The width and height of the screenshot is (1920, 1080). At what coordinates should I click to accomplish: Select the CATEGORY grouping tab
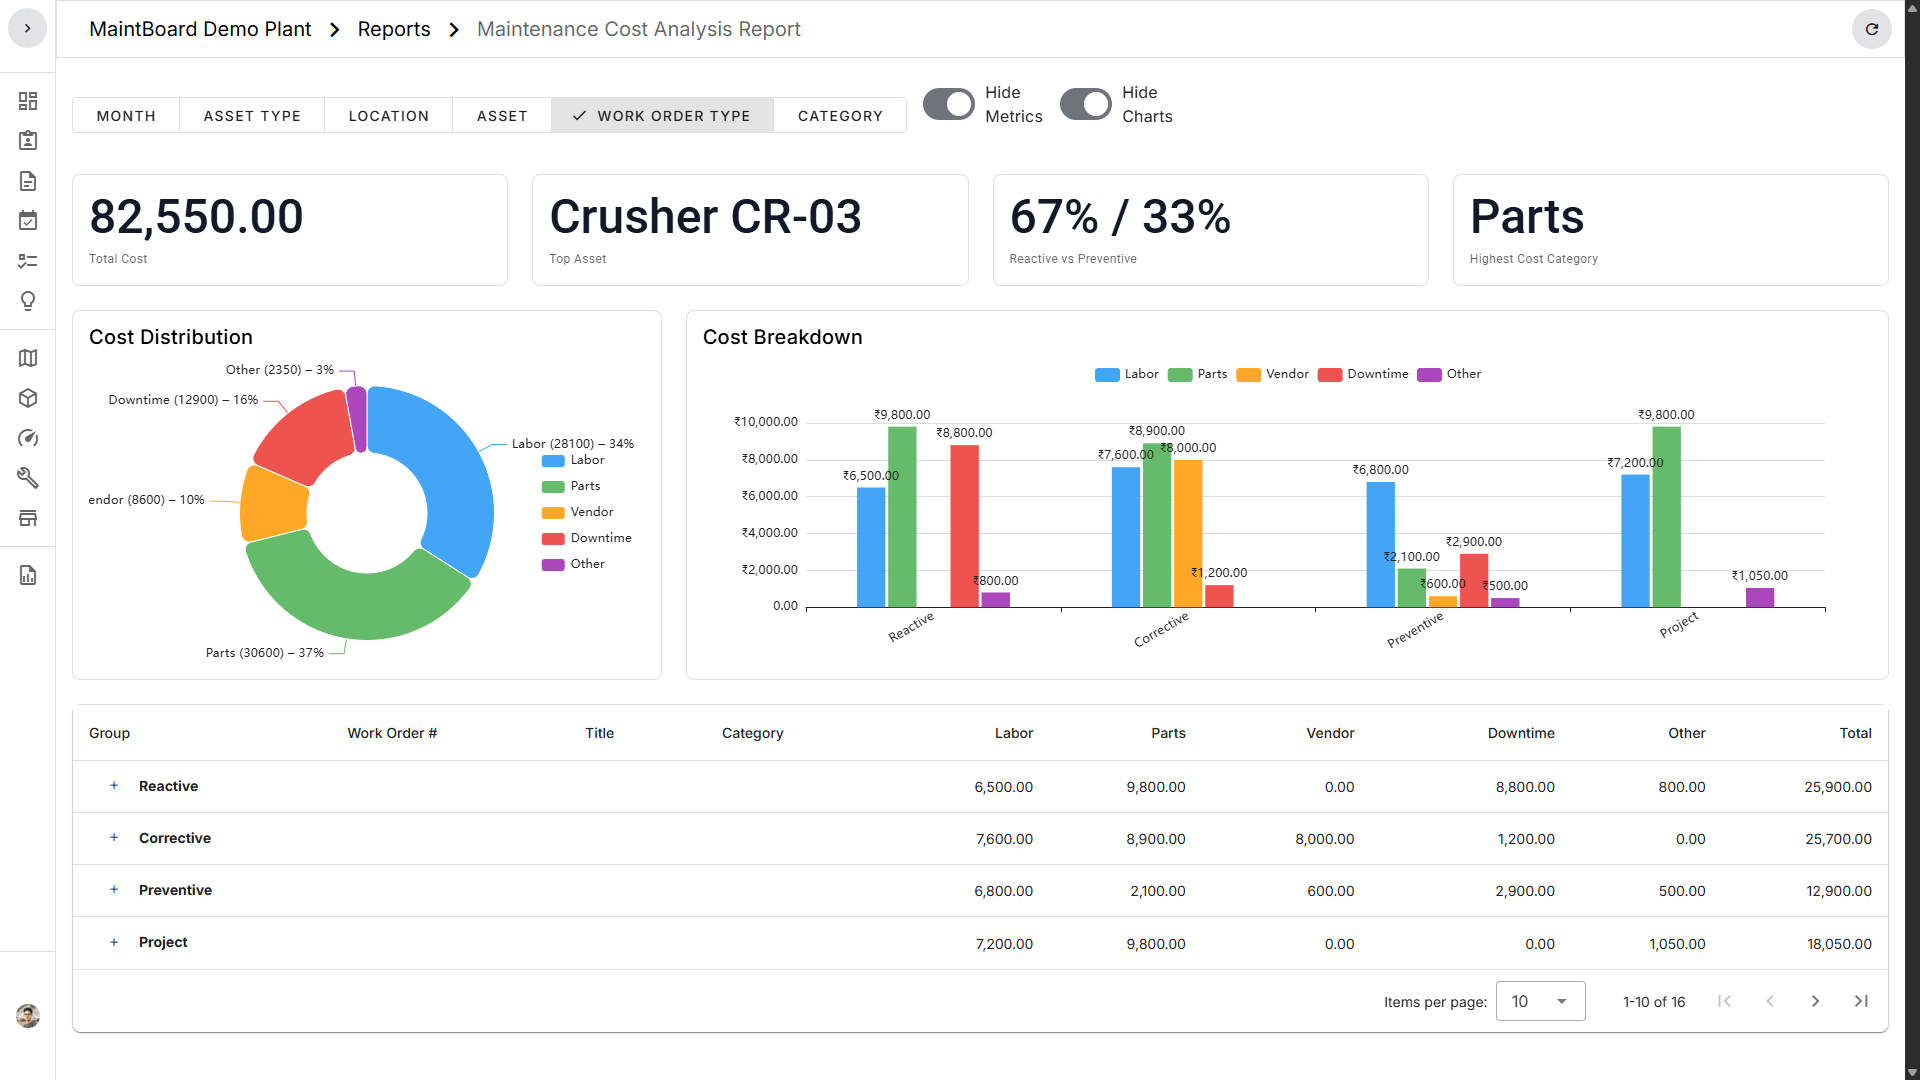[840, 115]
